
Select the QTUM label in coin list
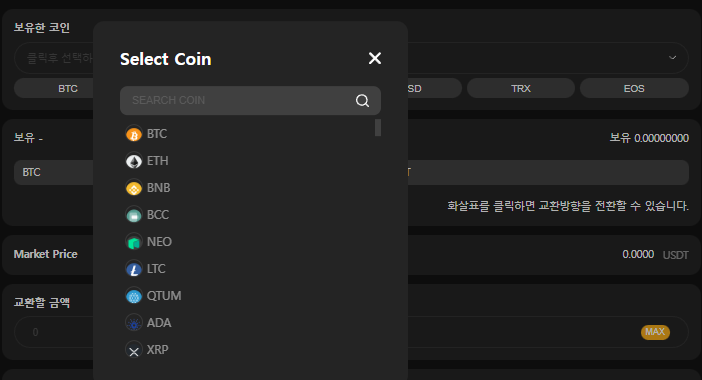(x=164, y=296)
